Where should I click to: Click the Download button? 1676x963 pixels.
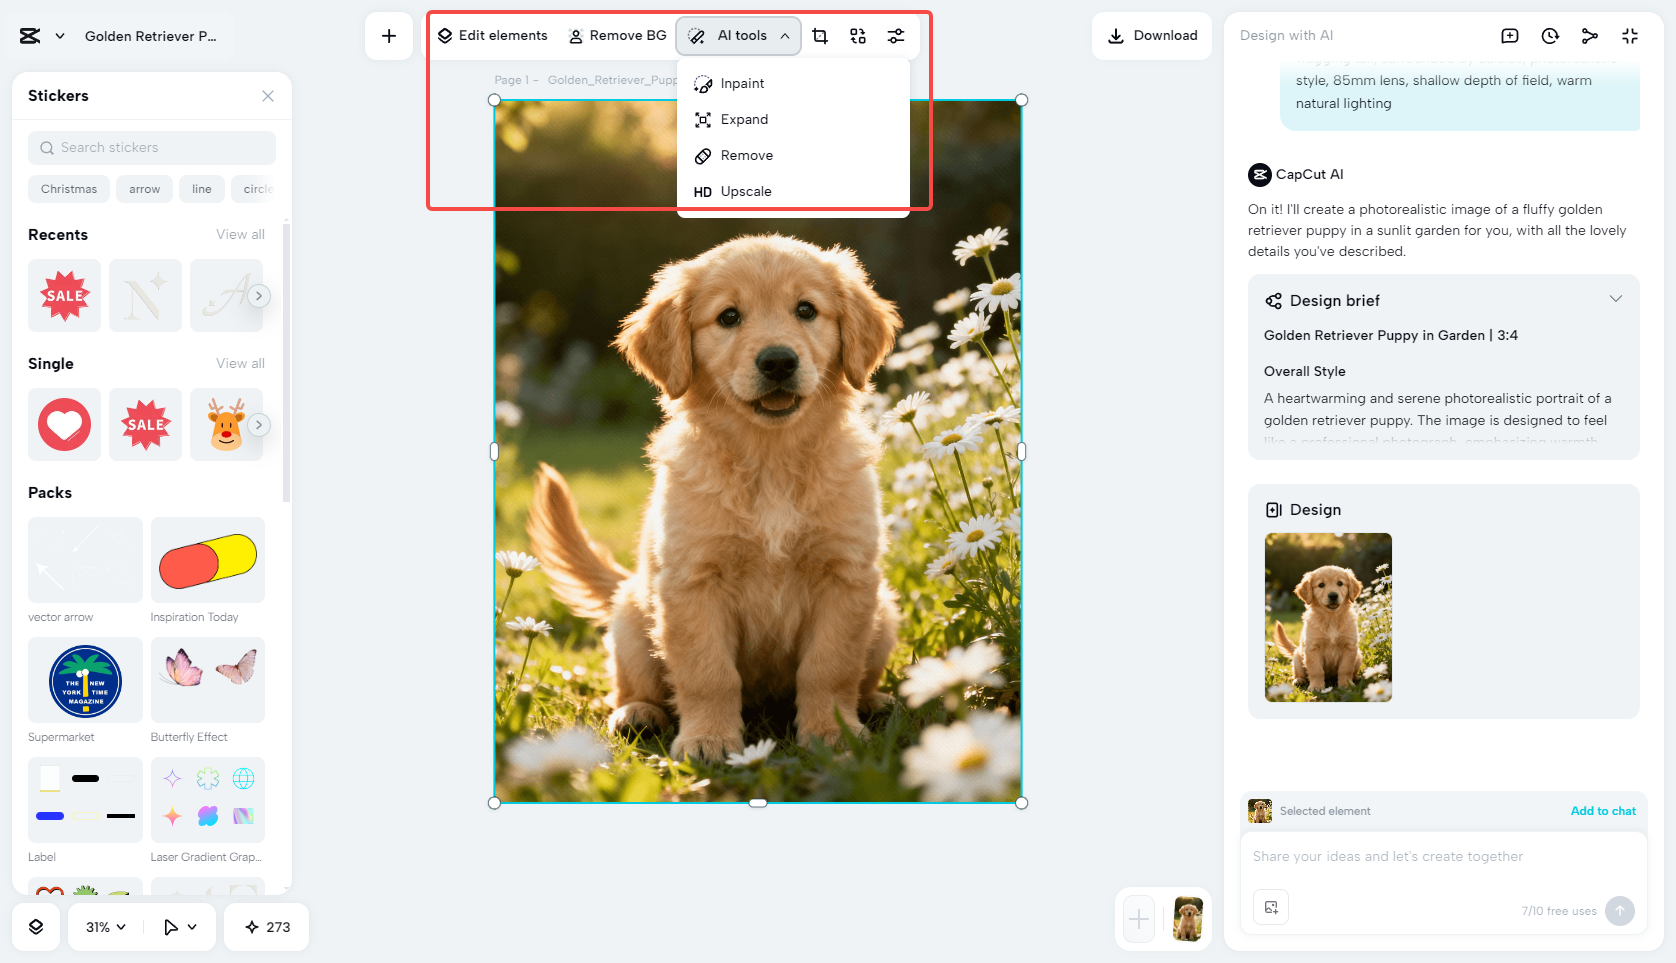click(1152, 35)
